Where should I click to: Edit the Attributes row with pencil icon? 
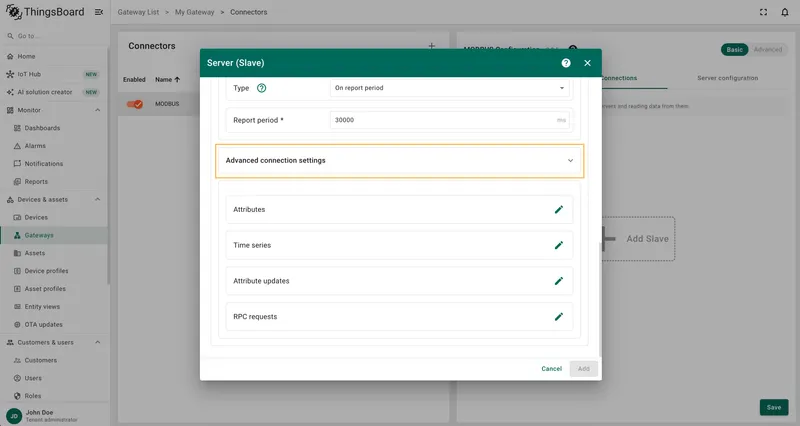tap(559, 210)
